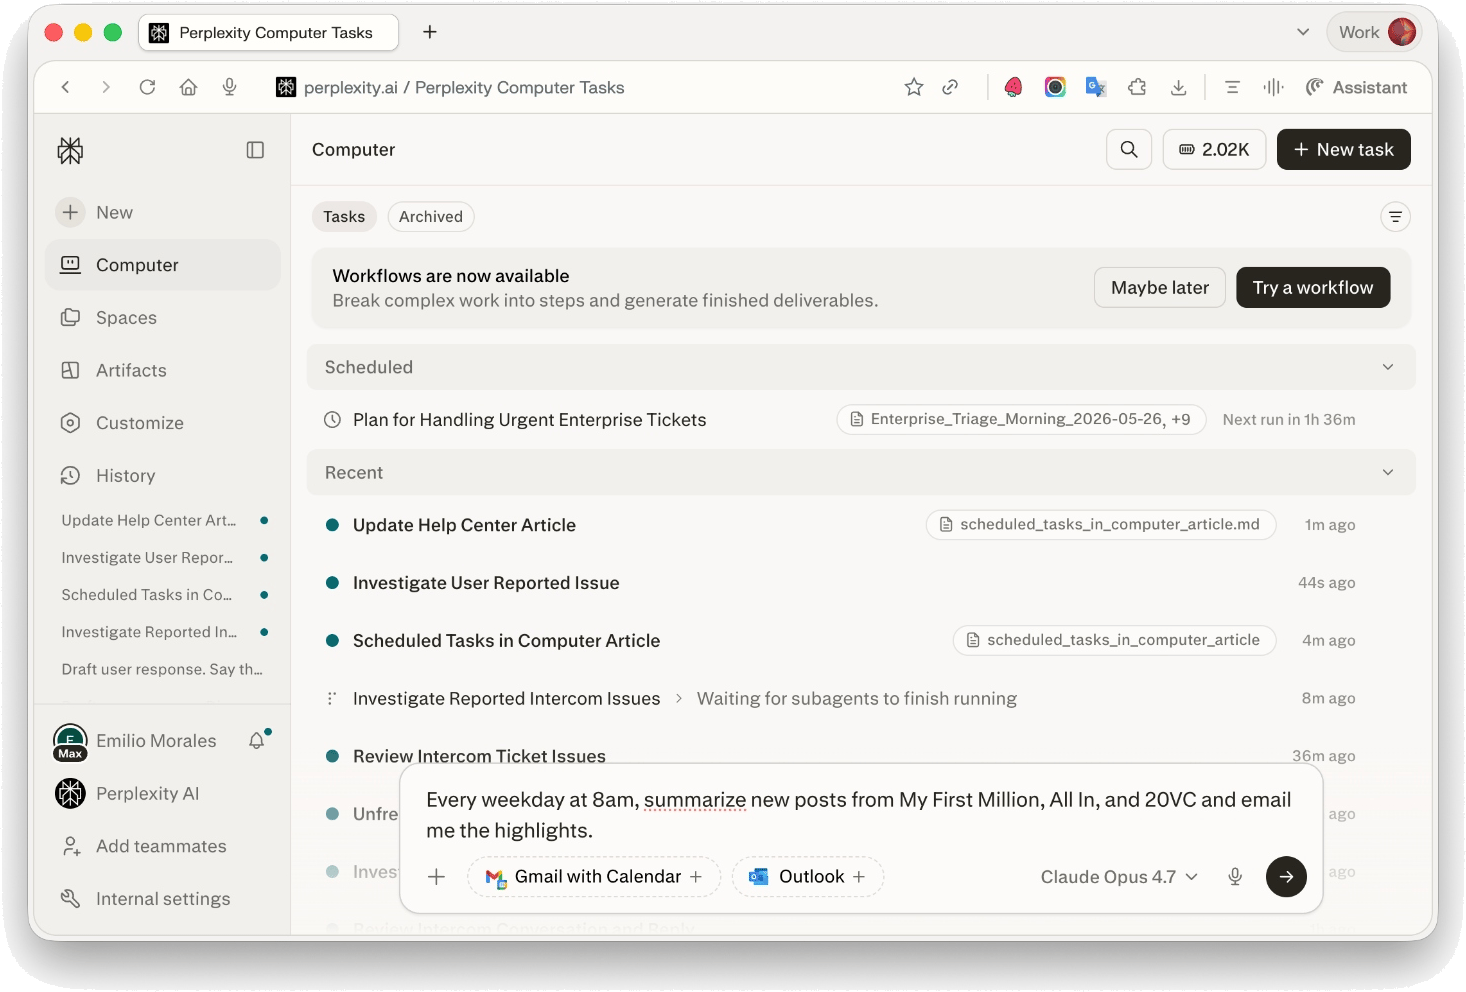Open a new browser tab

click(430, 32)
